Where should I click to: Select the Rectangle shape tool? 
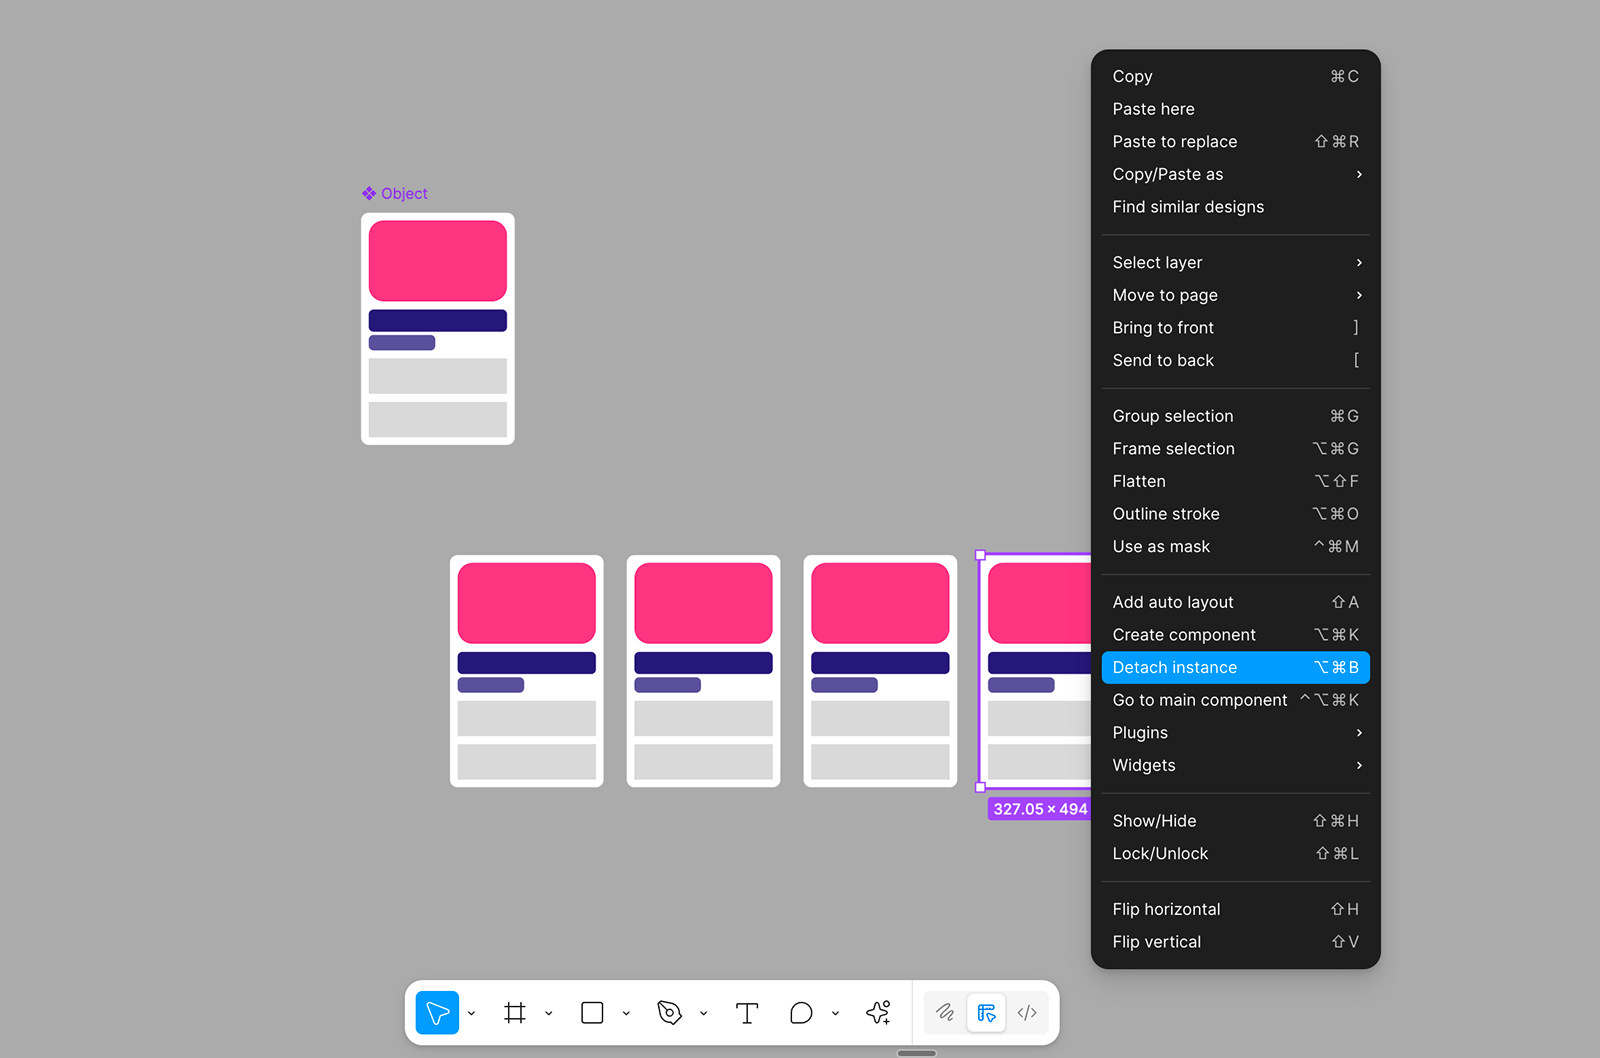point(592,1013)
